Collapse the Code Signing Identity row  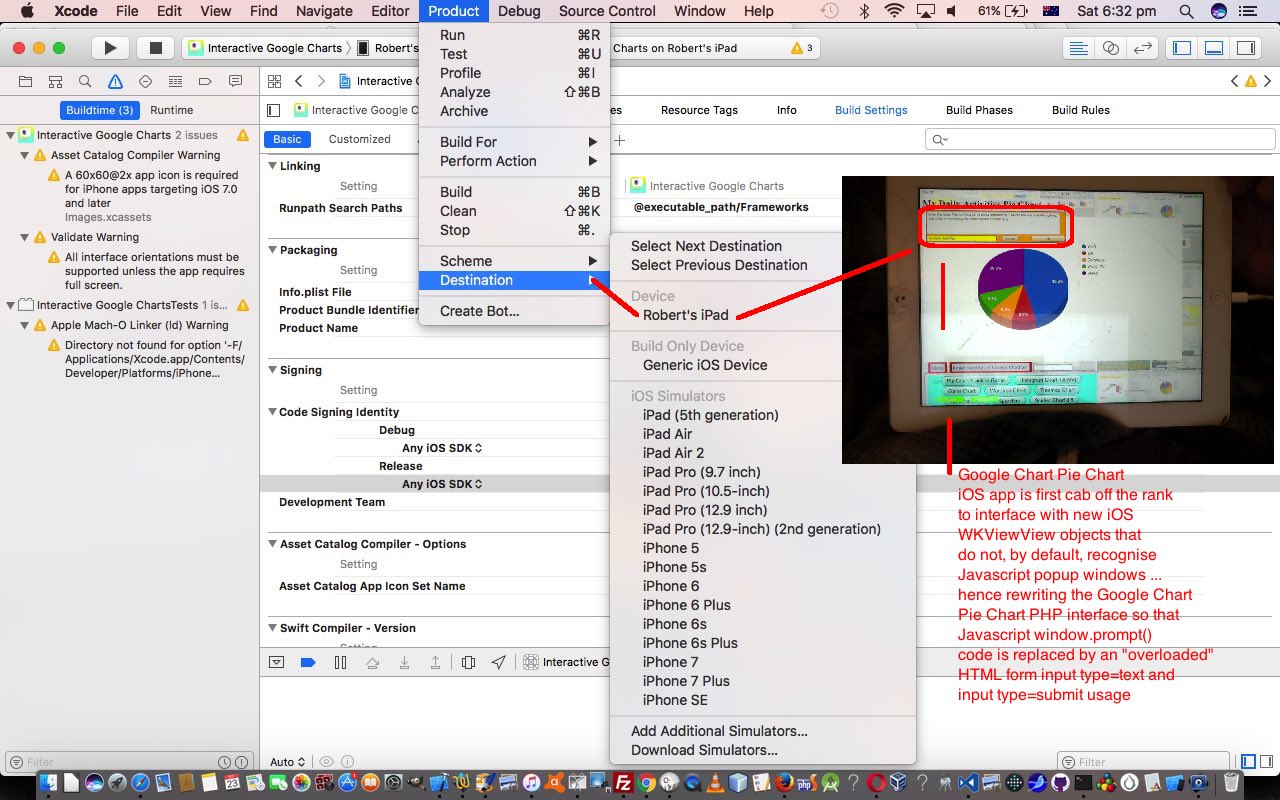pyautogui.click(x=272, y=412)
